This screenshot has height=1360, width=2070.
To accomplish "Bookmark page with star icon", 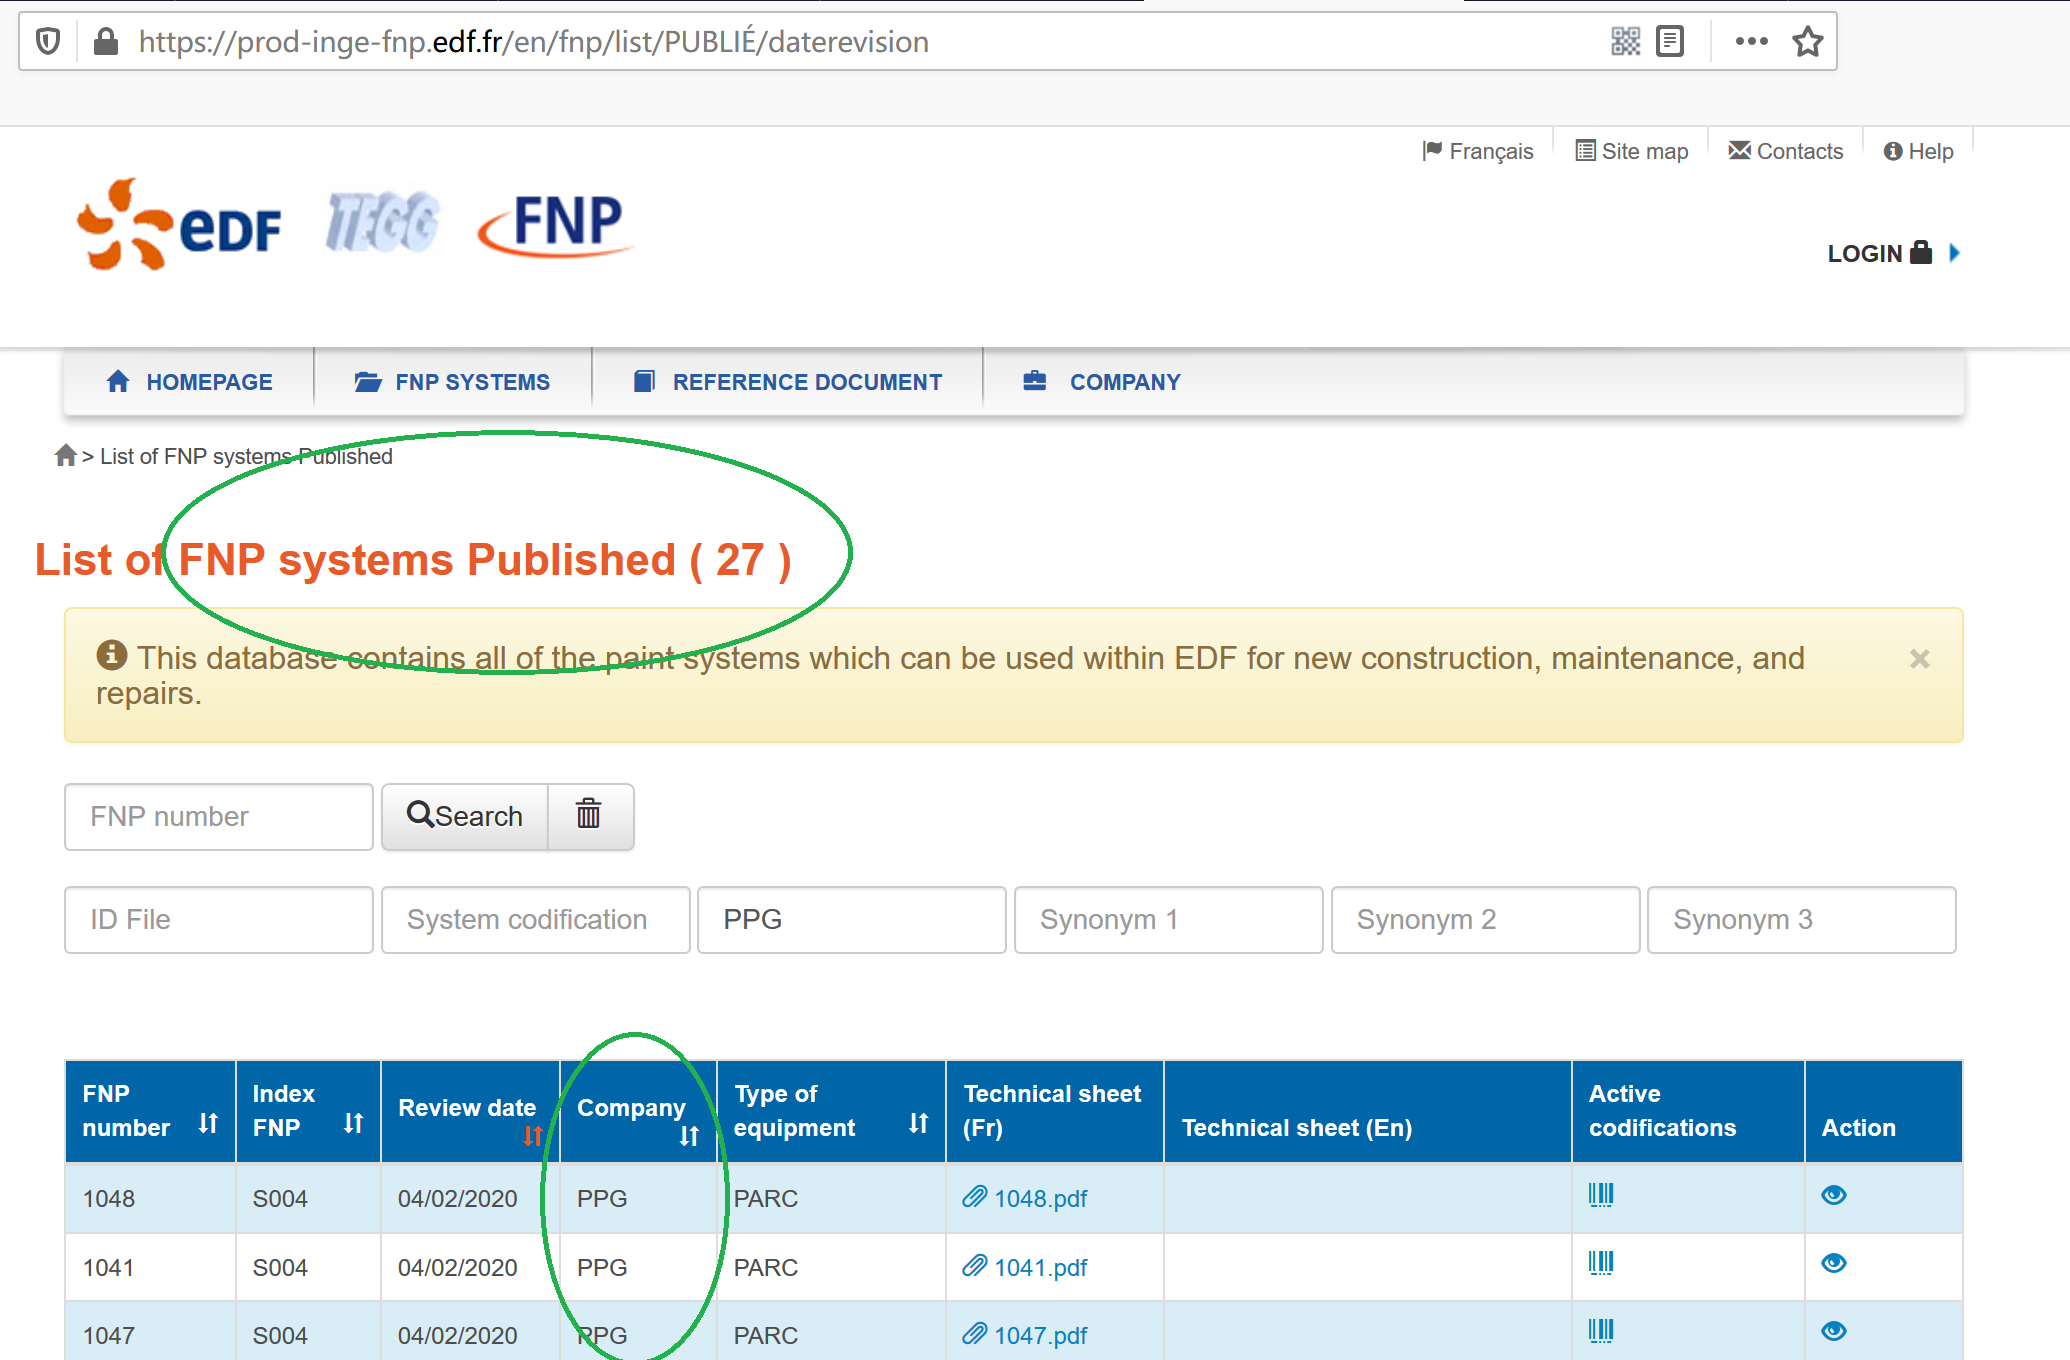I will tap(1807, 42).
